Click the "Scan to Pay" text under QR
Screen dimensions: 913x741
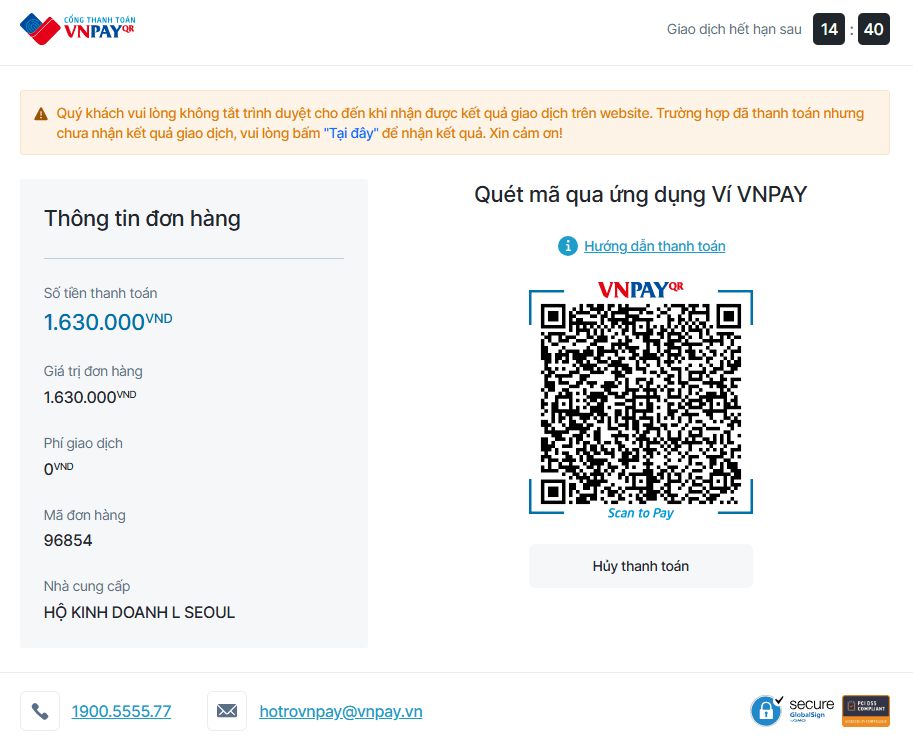pos(640,513)
